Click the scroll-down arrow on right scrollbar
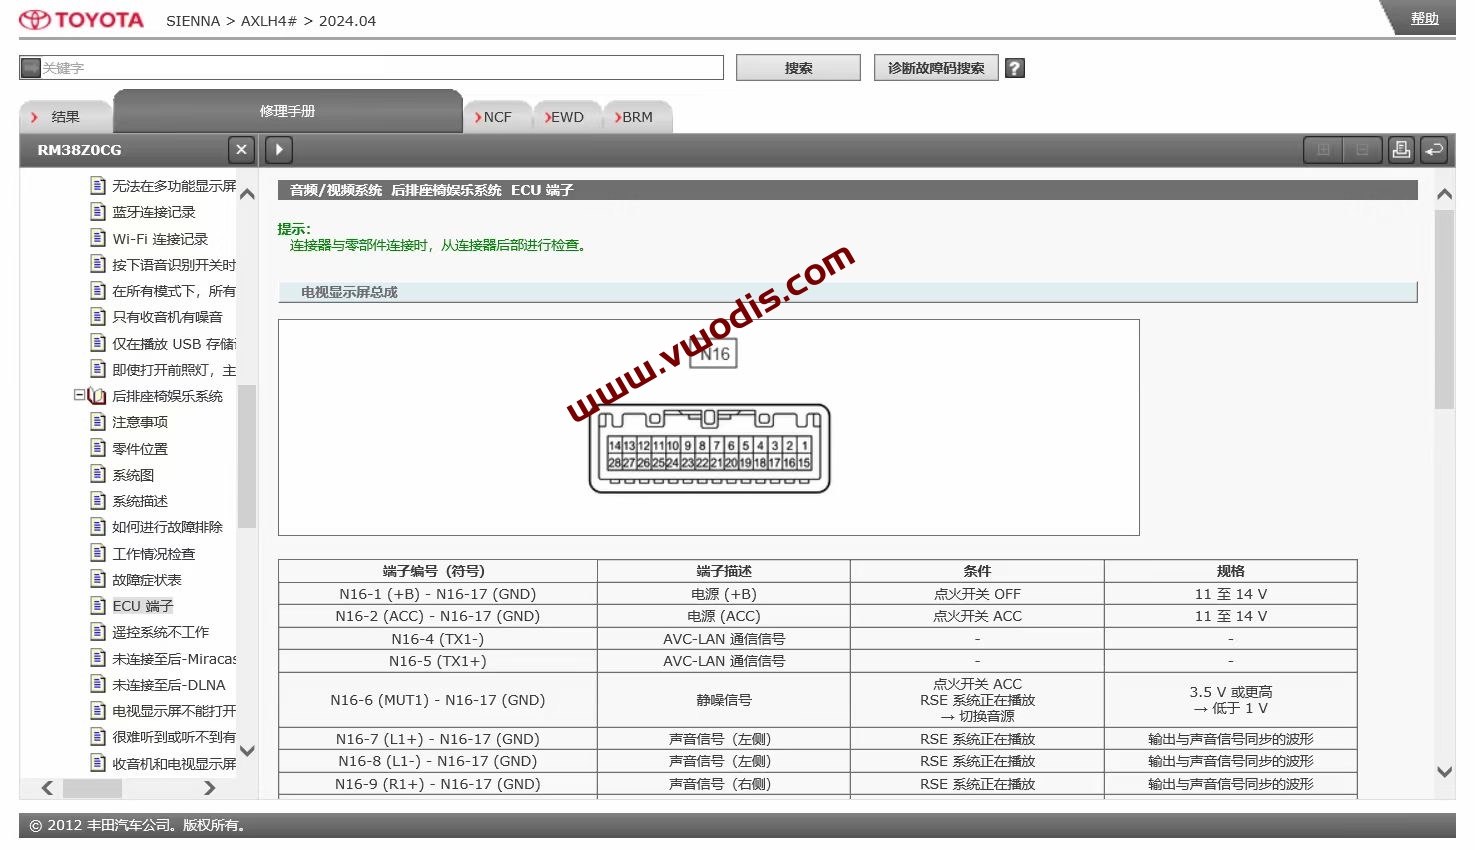Screen dimensions: 1475x850 click(1444, 771)
